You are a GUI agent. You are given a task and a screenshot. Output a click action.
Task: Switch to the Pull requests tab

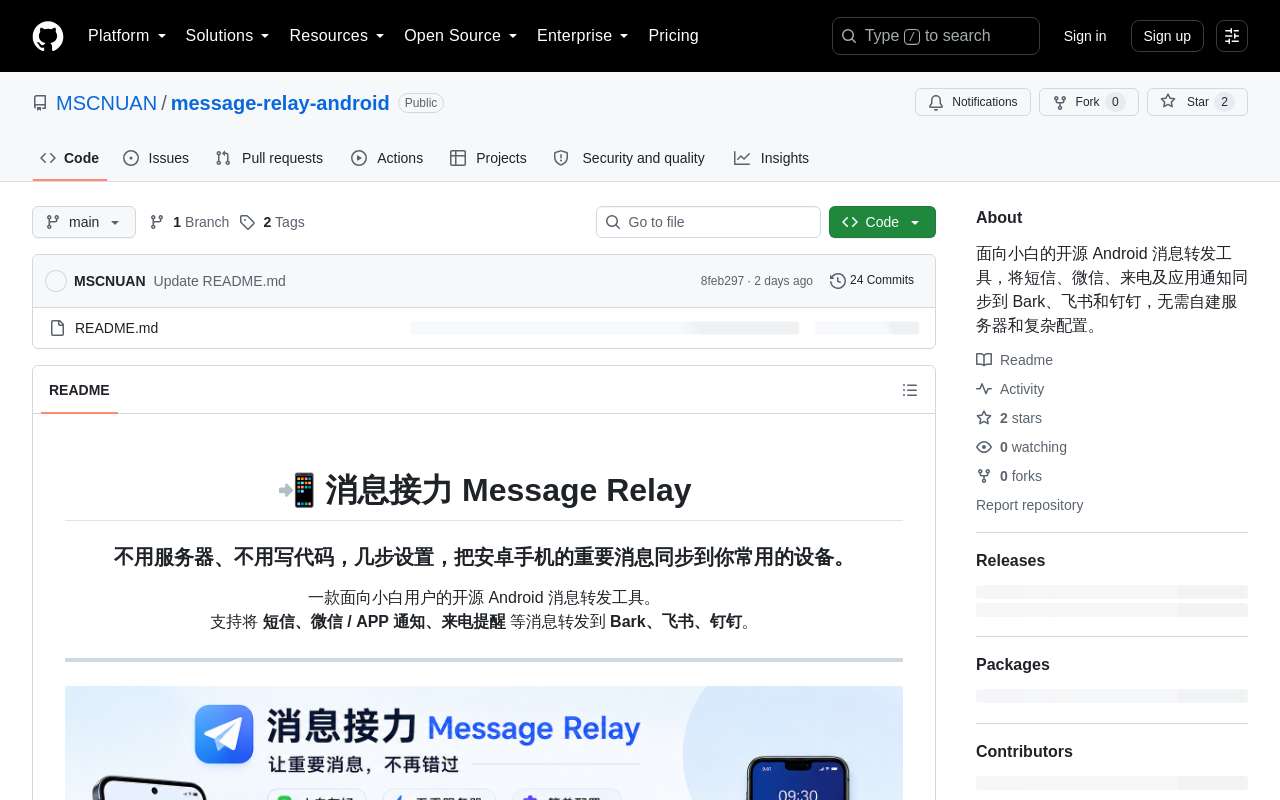tap(269, 158)
